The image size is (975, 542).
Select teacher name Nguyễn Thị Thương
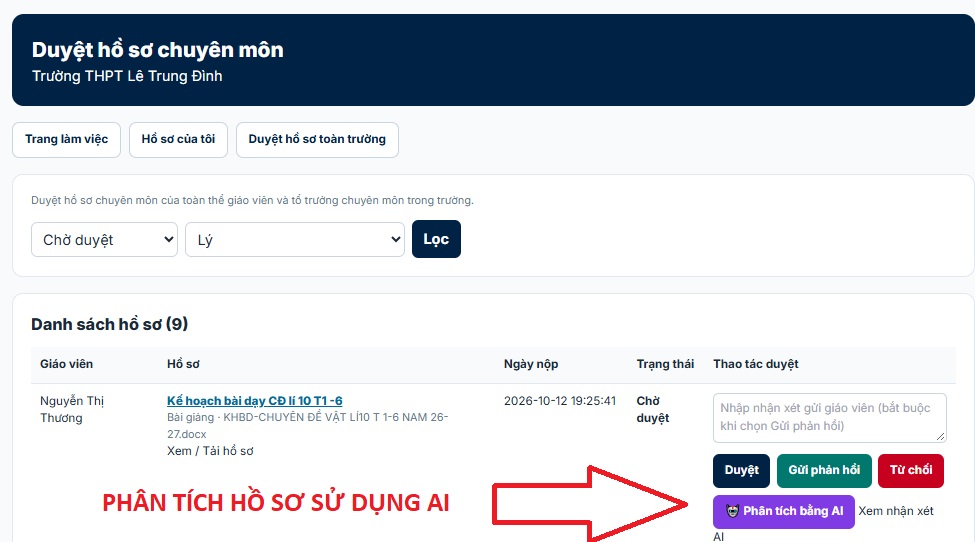72,409
